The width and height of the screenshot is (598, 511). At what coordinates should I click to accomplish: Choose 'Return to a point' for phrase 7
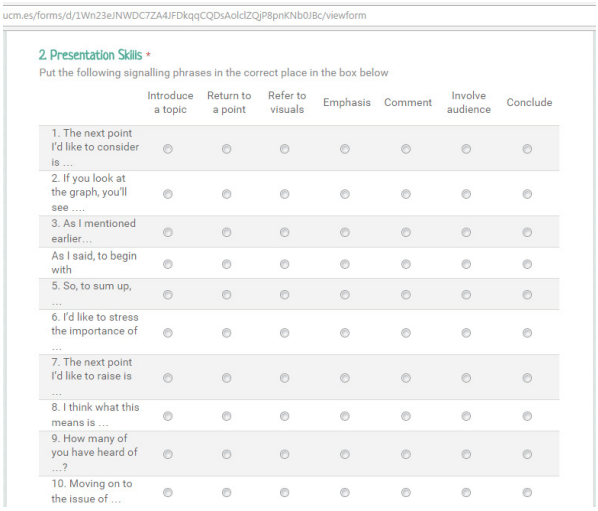[x=227, y=378]
